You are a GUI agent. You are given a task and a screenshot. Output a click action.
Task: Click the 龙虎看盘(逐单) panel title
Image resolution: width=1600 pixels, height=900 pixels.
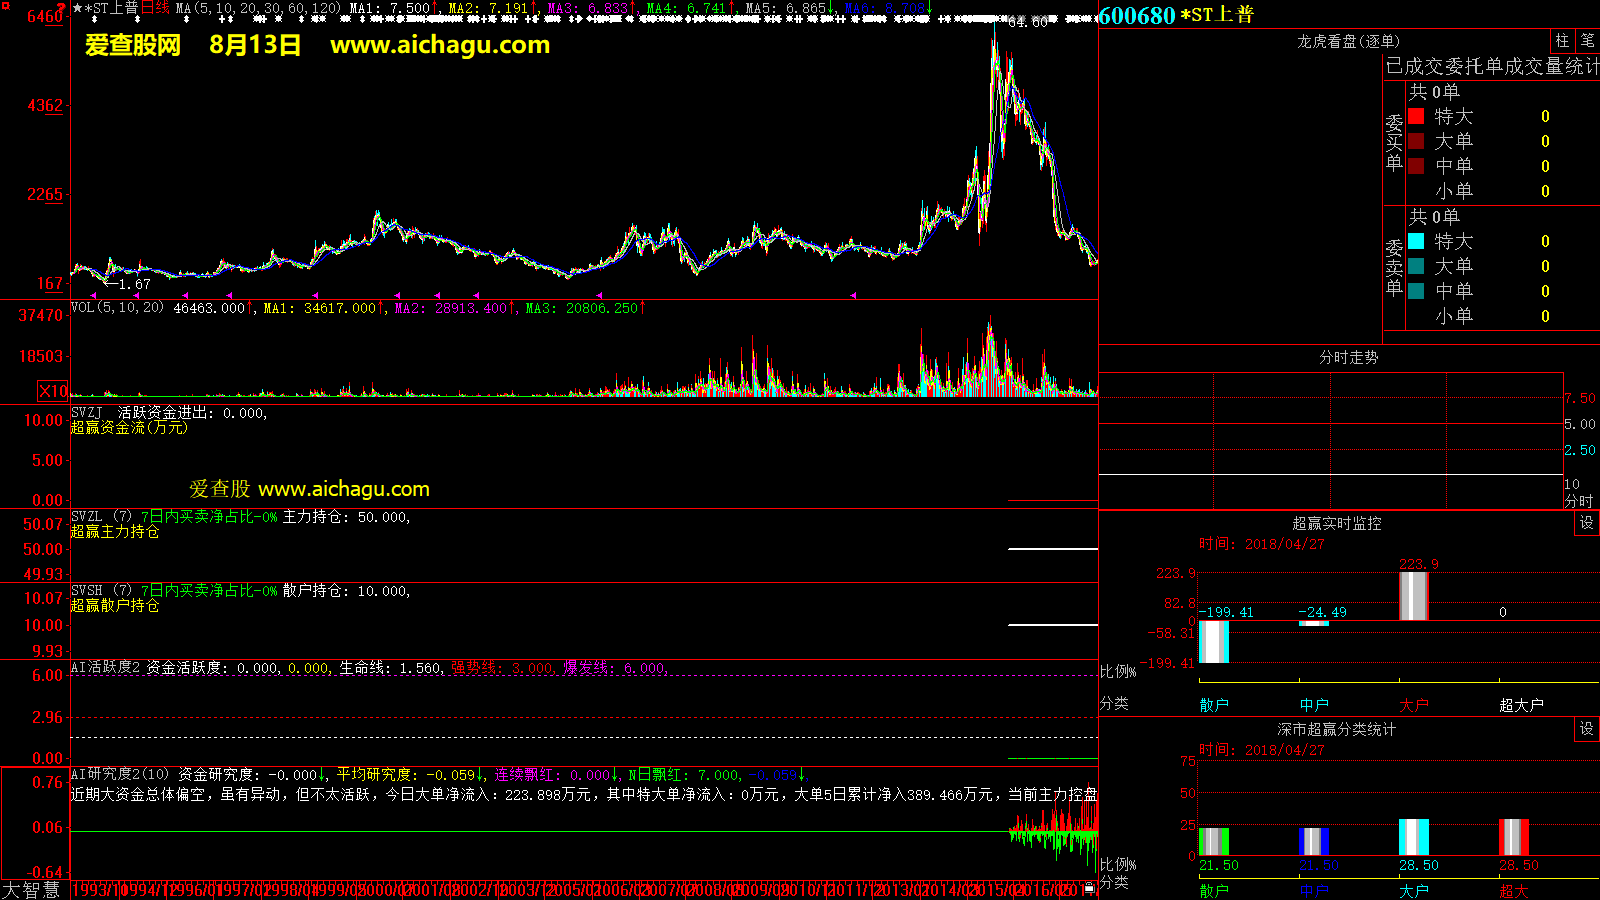[1348, 41]
